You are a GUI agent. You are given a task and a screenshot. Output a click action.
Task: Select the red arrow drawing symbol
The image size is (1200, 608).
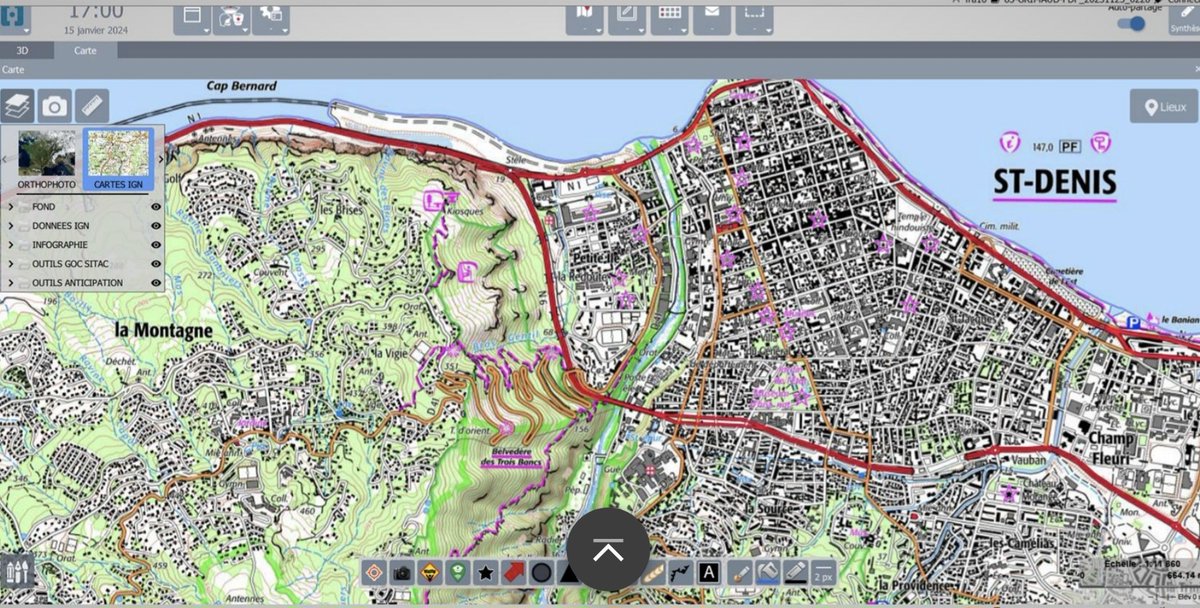click(512, 572)
